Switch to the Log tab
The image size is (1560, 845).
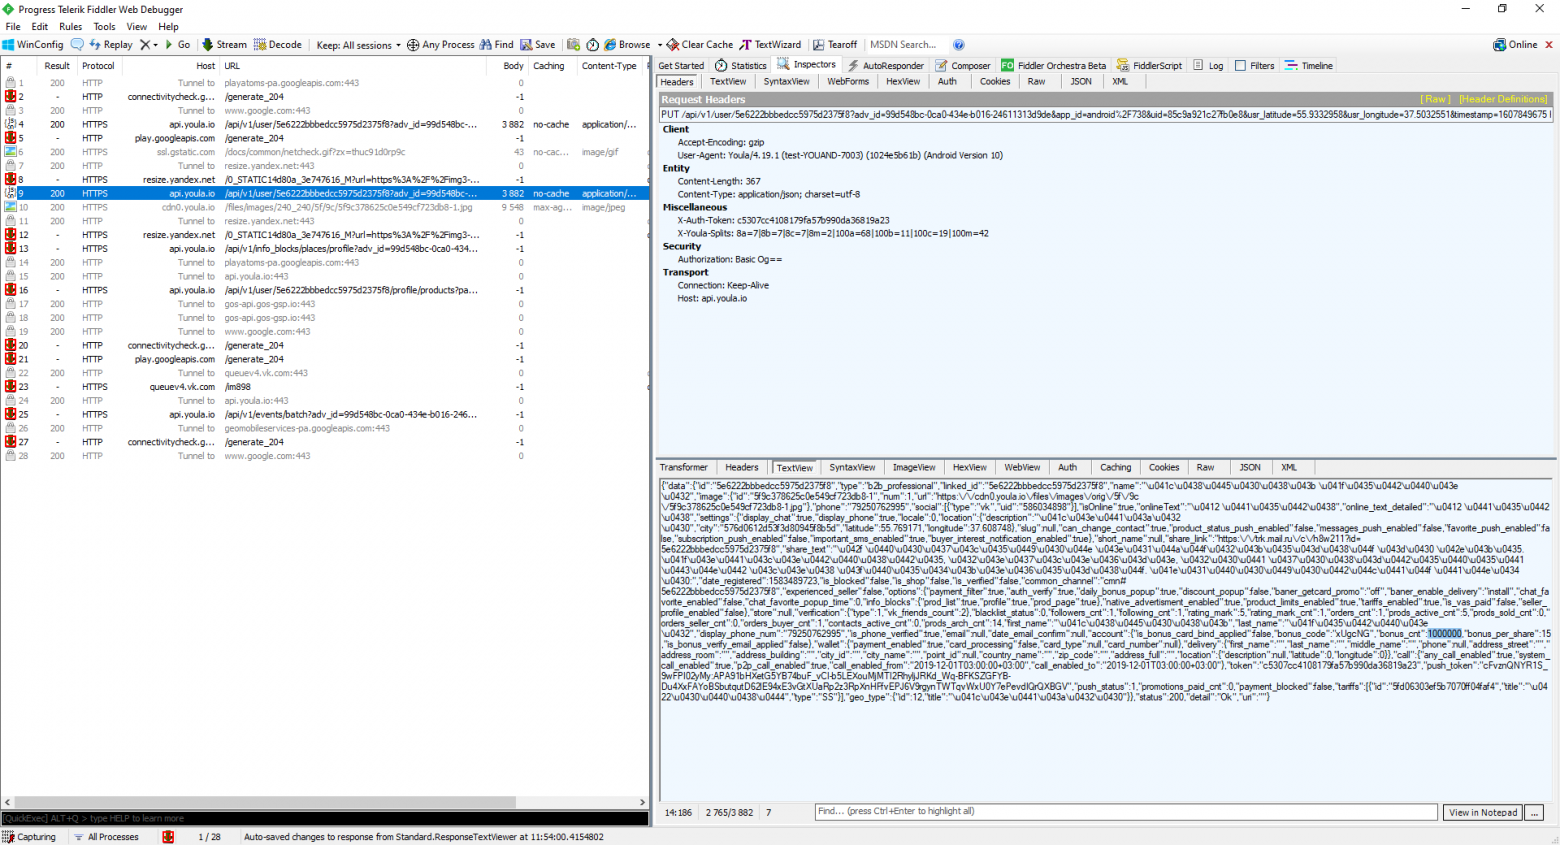click(1208, 66)
